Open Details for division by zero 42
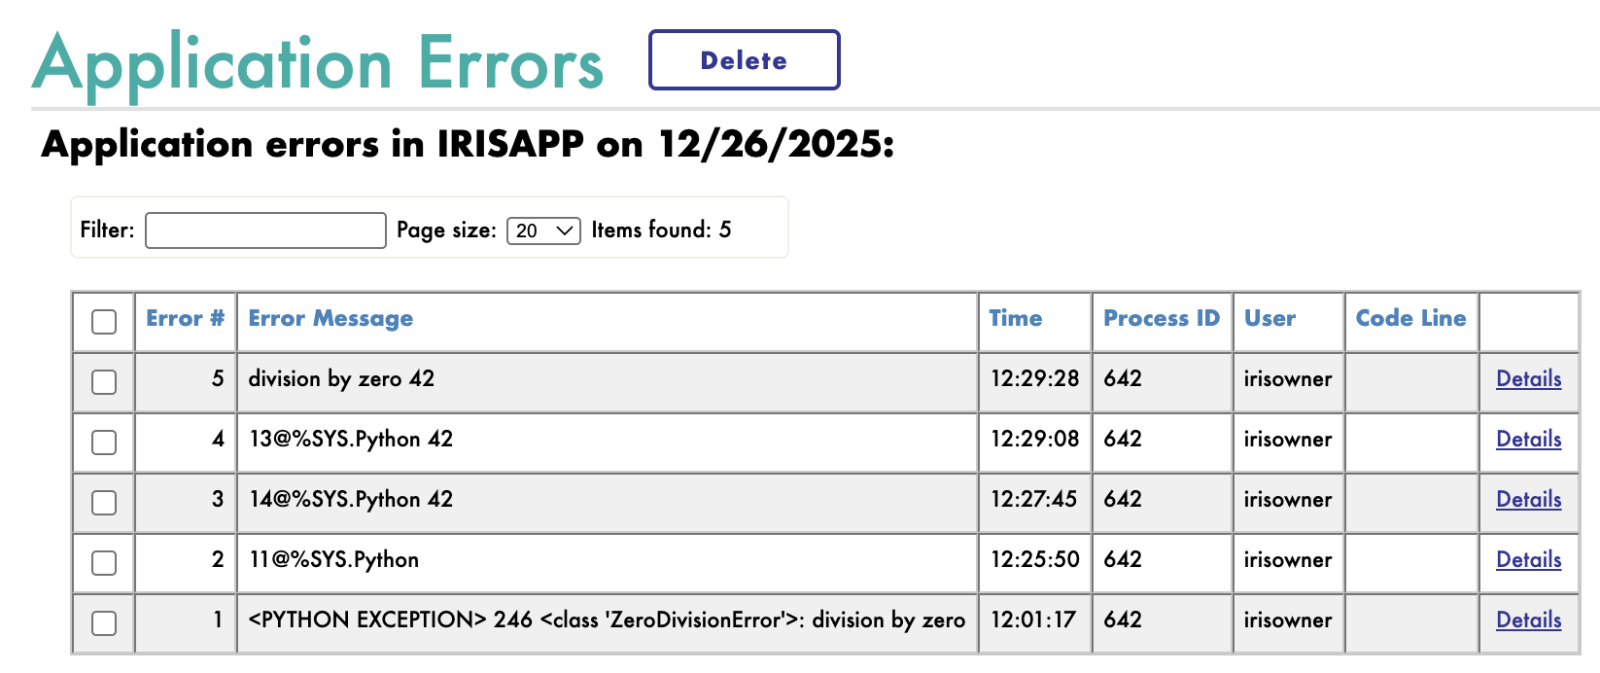Image resolution: width=1600 pixels, height=673 pixels. [1528, 379]
